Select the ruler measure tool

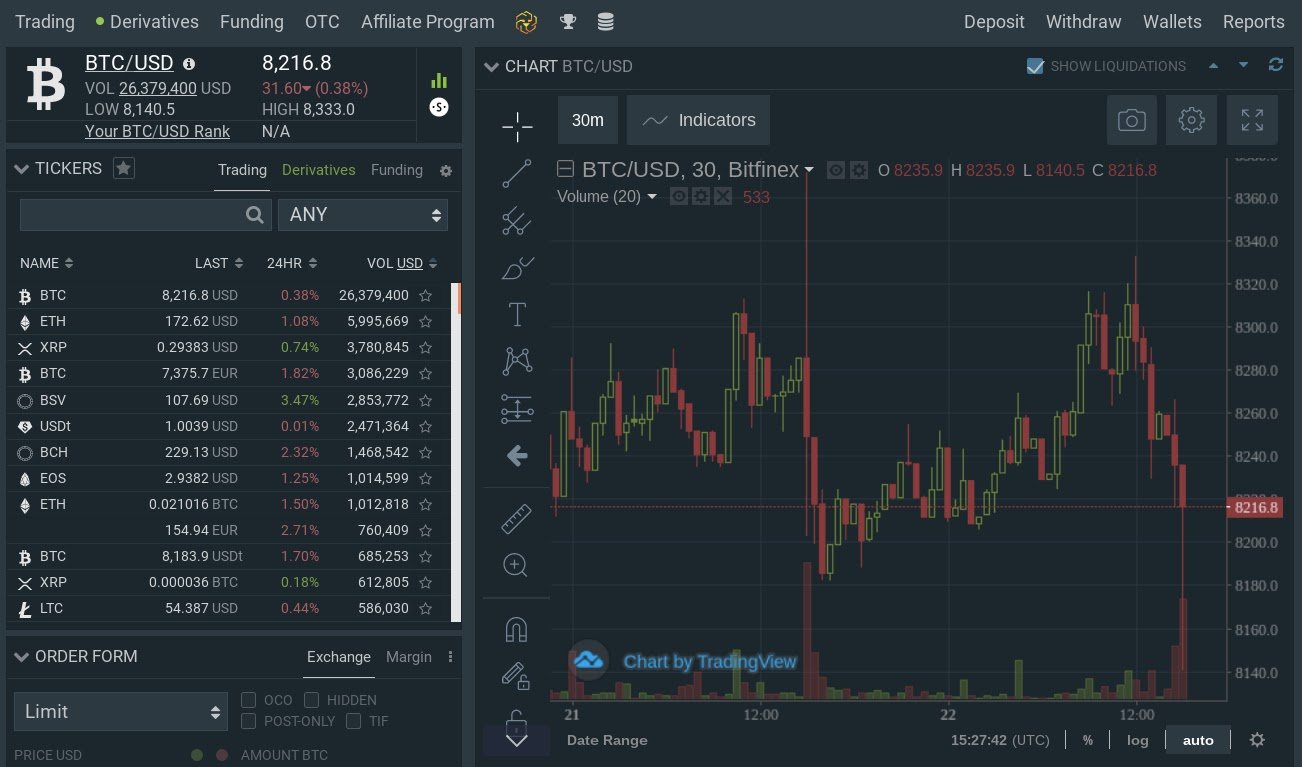click(x=516, y=518)
